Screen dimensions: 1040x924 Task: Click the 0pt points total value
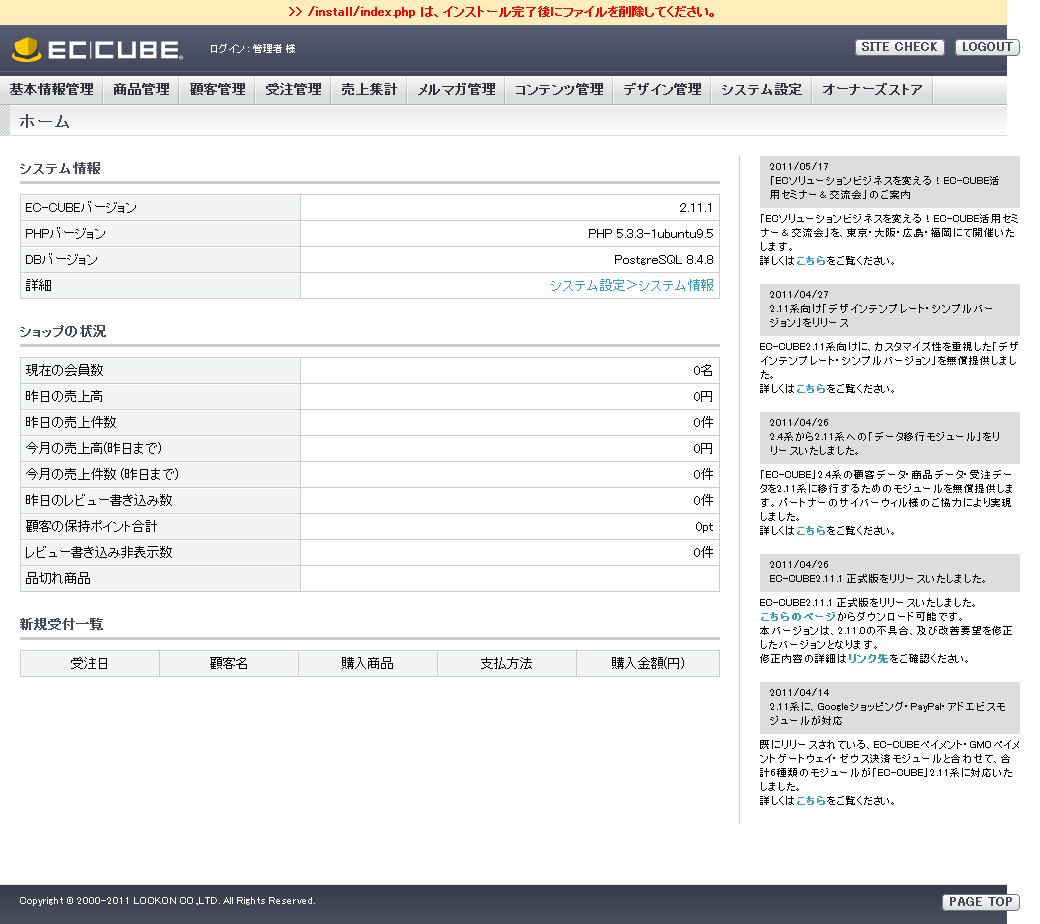[704, 527]
